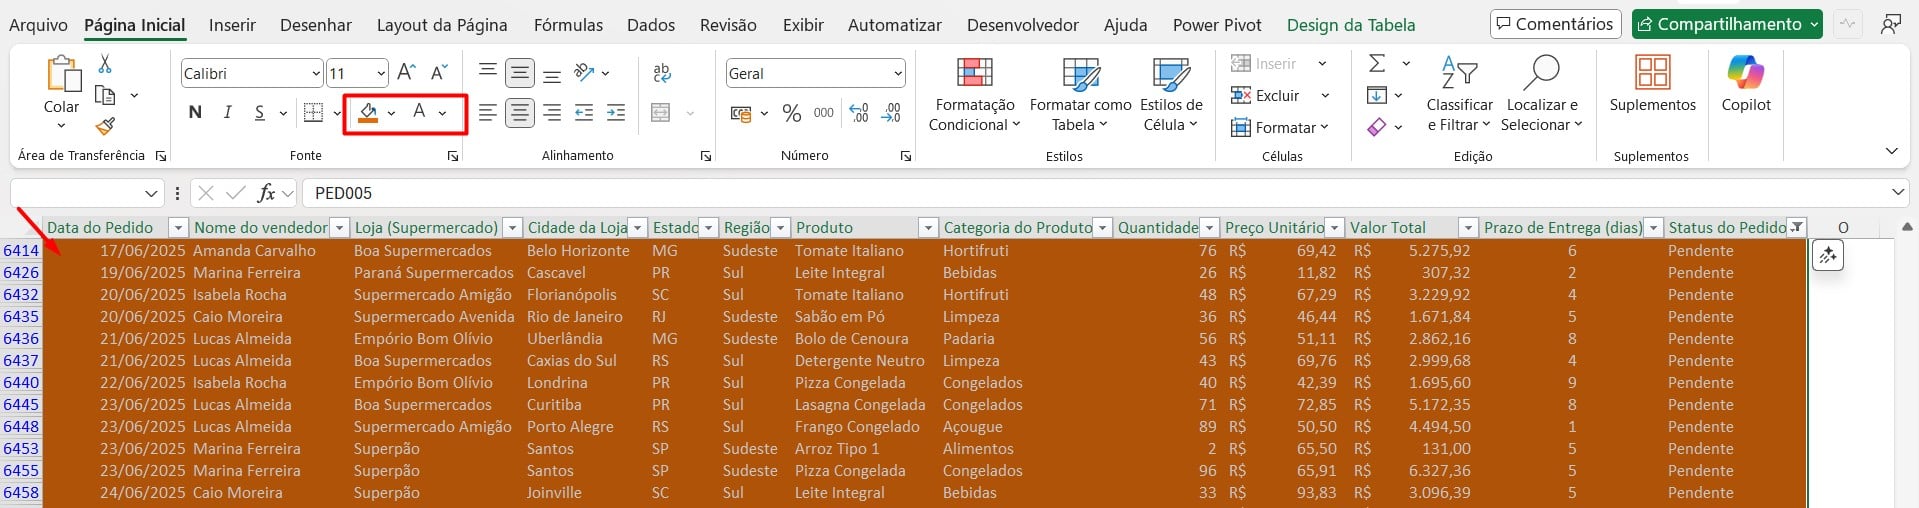The image size is (1919, 508).
Task: Click the Wrap Text icon
Action: tap(661, 73)
